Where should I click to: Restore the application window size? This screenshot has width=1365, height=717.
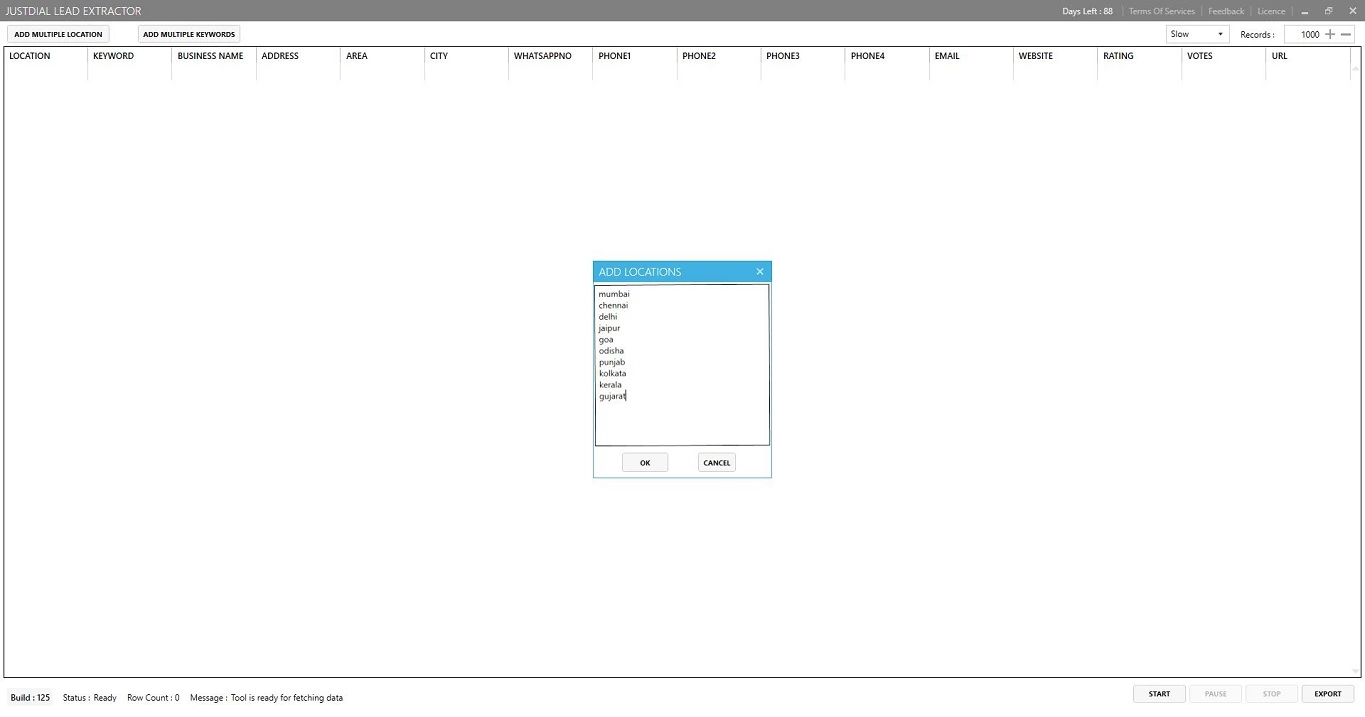point(1329,11)
